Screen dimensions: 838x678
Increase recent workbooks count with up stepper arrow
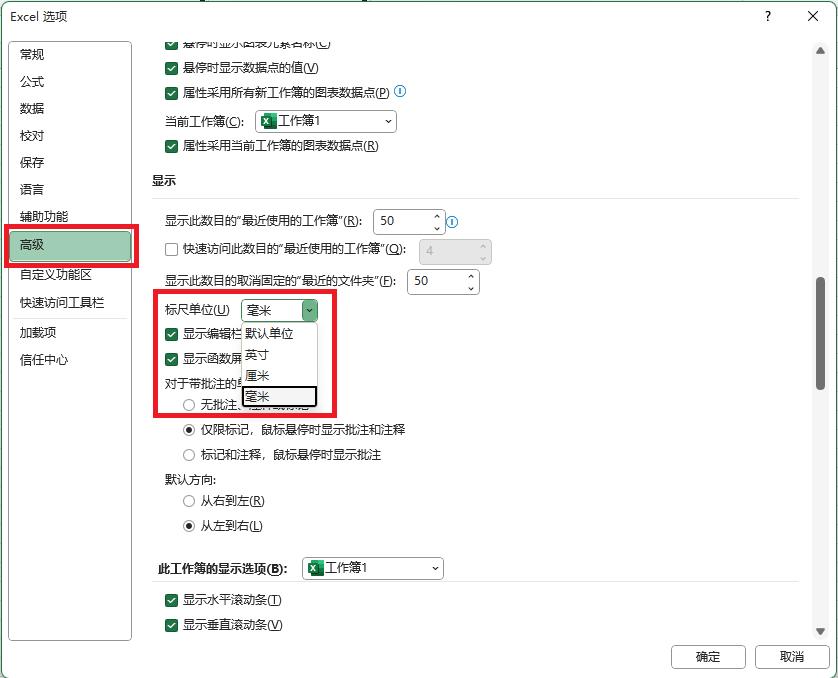tap(436, 216)
